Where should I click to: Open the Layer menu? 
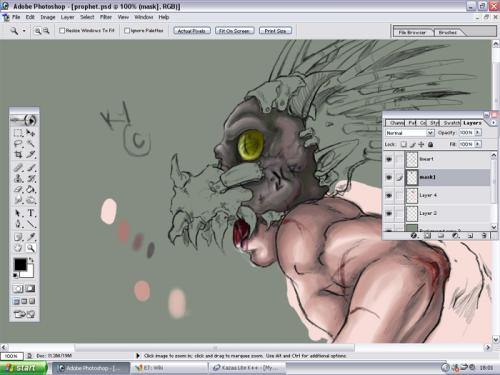coord(67,17)
